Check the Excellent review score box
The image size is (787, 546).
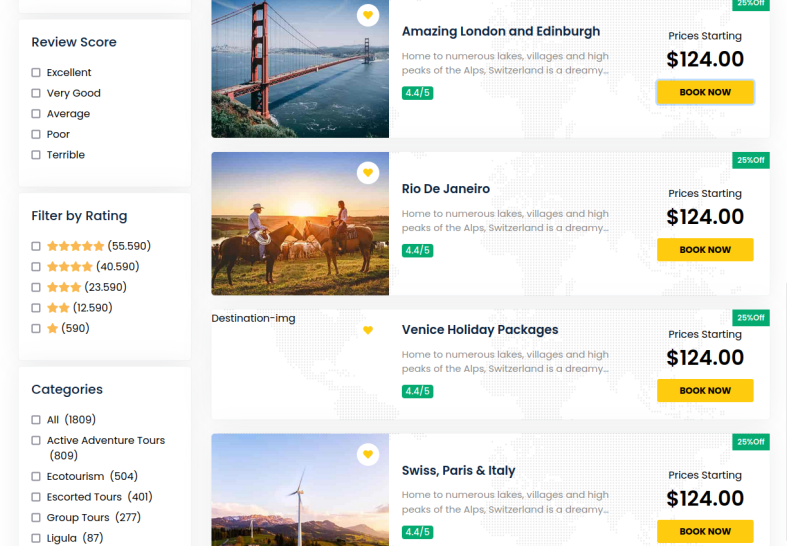[x=36, y=73]
